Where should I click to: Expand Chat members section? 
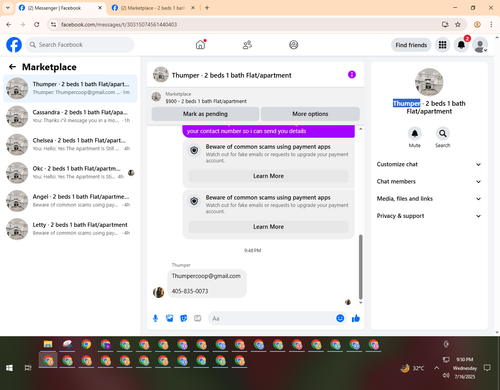click(x=429, y=182)
